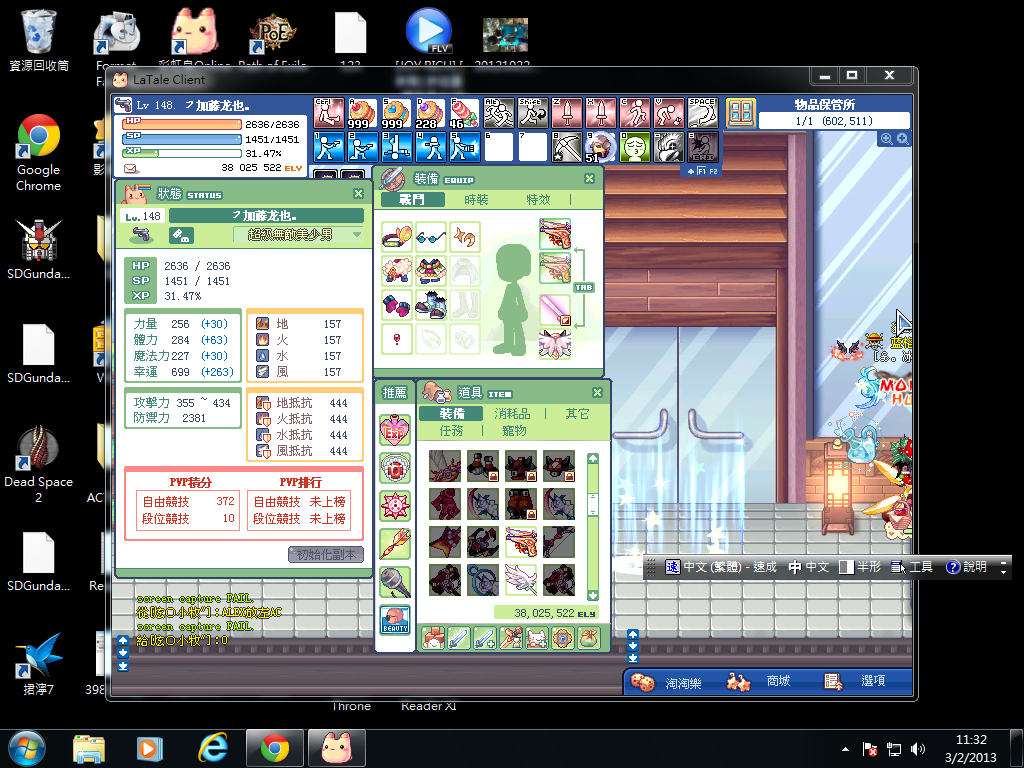
Task: Click the money bag icon at the inventory bottom
Action: 588,638
